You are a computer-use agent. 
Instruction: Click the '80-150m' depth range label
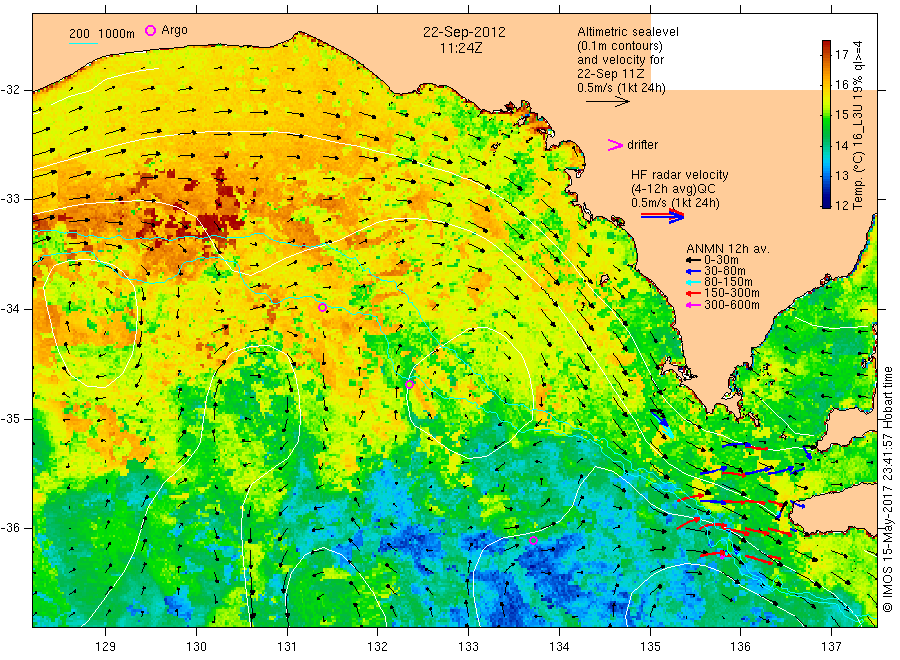[728, 282]
